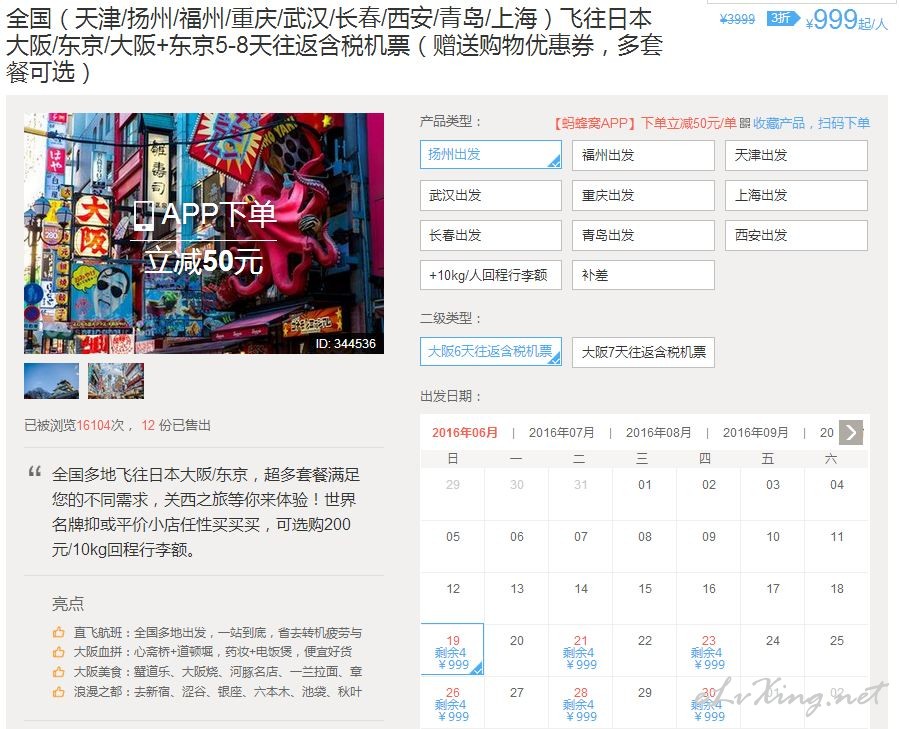Click the ID: 344536 label
Image resolution: width=899 pixels, height=729 pixels.
pos(345,344)
